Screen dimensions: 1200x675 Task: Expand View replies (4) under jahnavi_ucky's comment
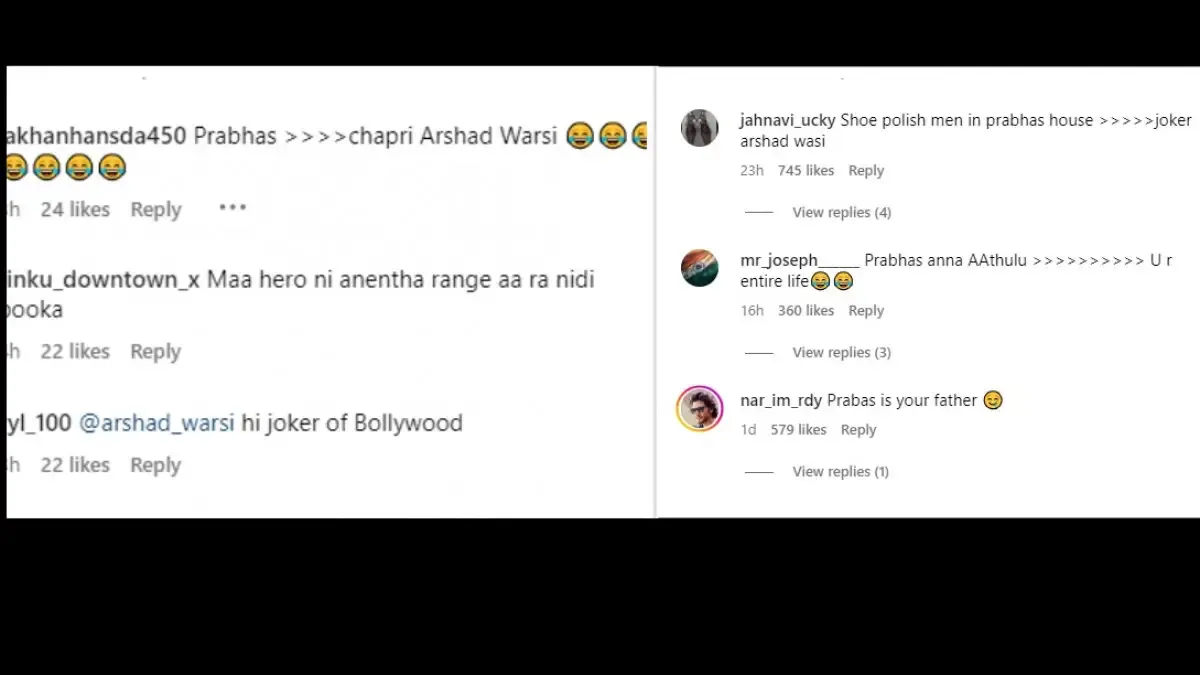click(x=841, y=212)
